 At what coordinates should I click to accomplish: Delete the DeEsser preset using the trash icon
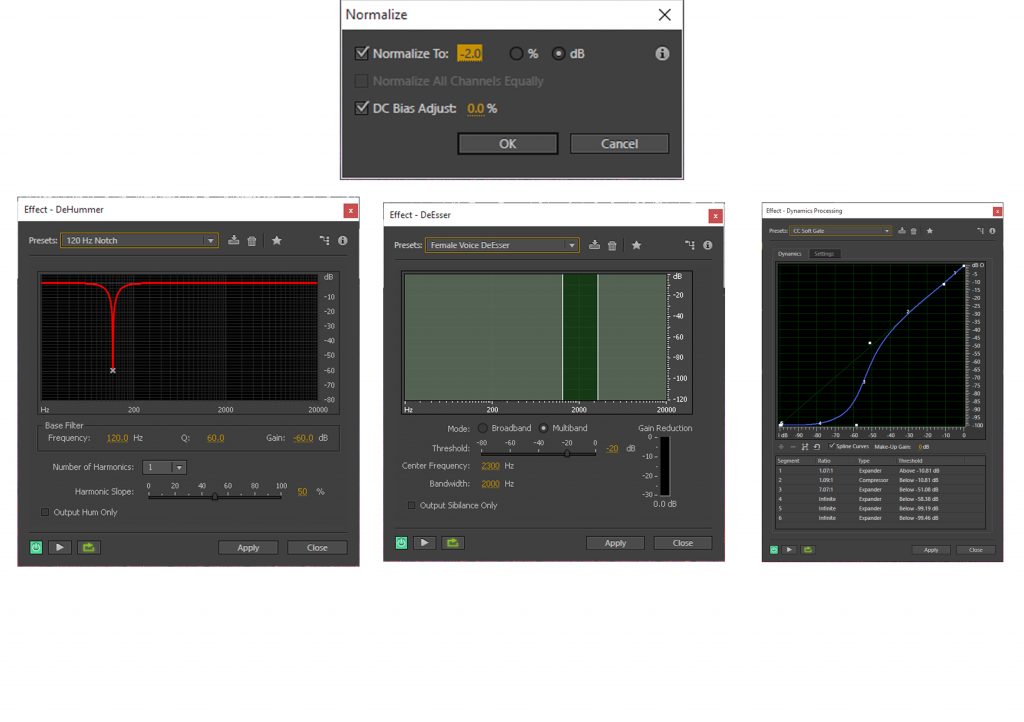click(x=612, y=245)
